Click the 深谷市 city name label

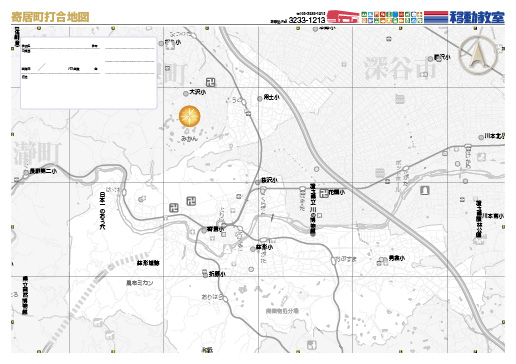click(400, 68)
